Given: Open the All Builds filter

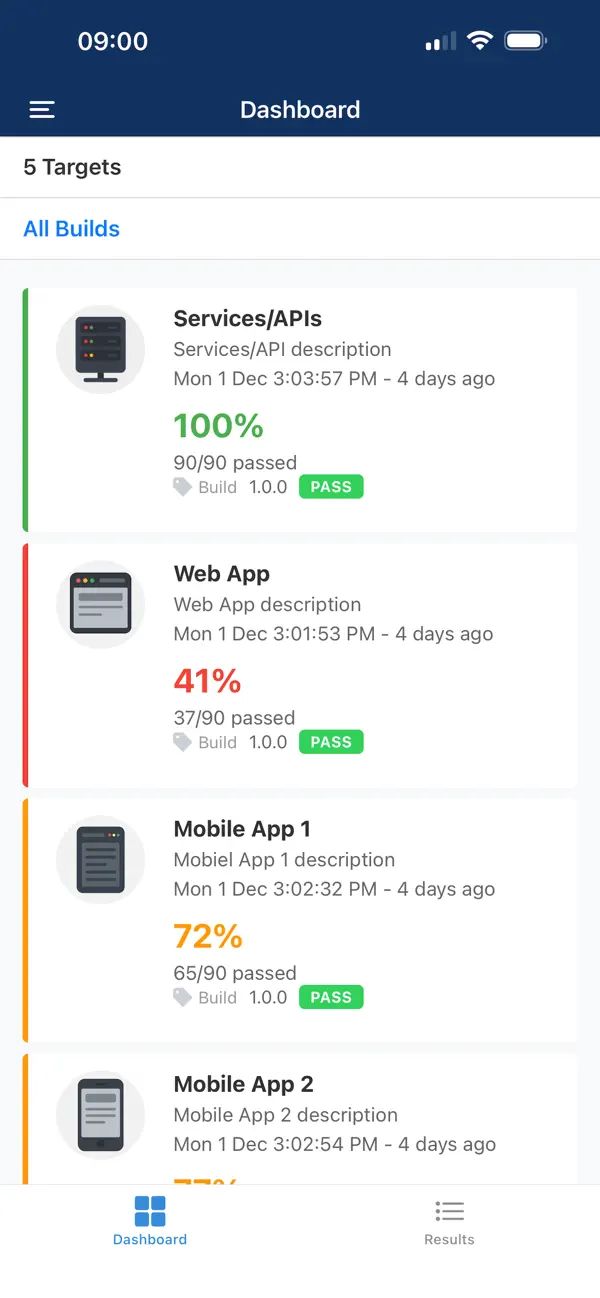Looking at the screenshot, I should pos(71,228).
